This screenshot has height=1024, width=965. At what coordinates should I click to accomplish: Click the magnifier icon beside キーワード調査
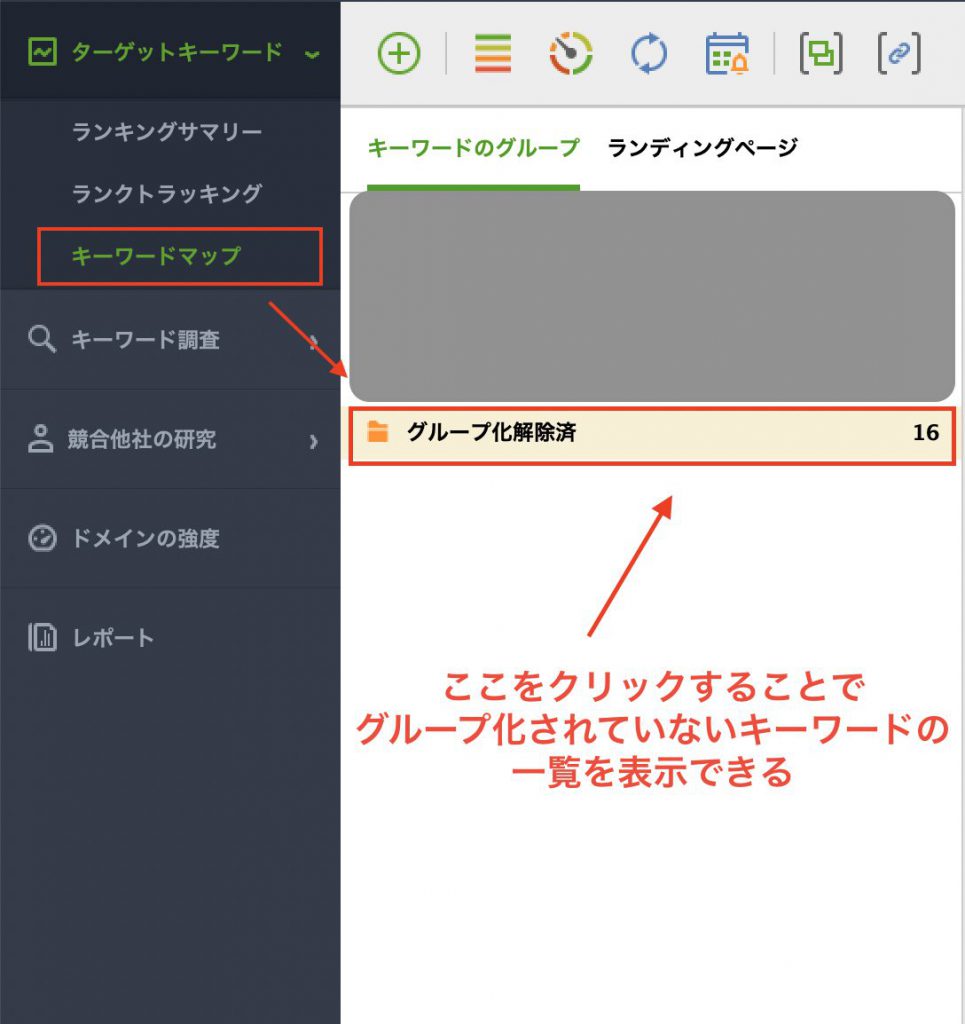point(42,339)
